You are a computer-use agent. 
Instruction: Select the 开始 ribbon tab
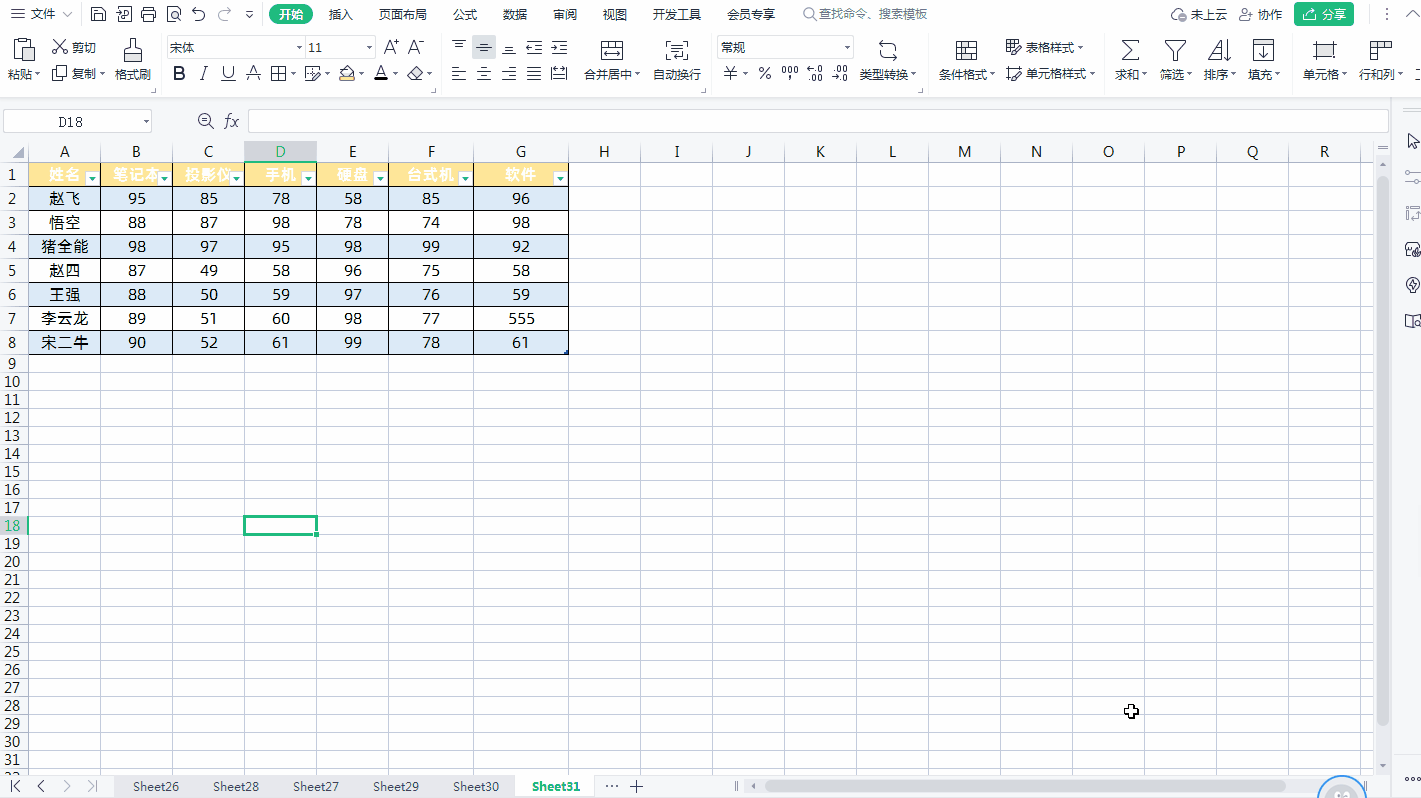click(291, 14)
